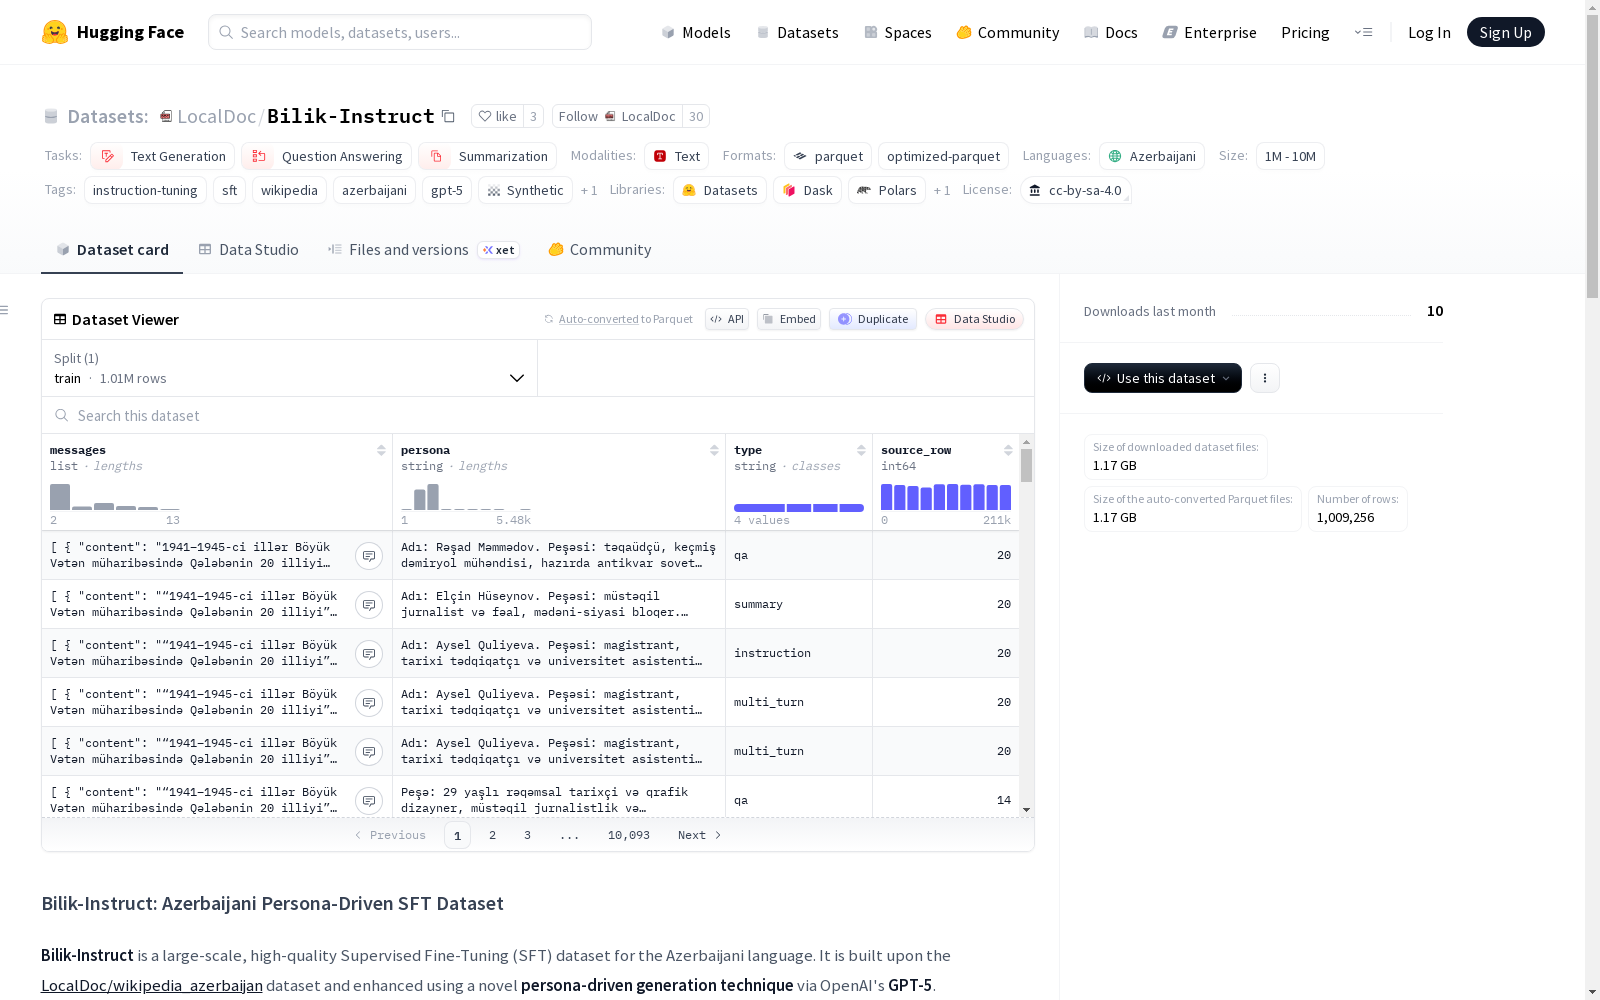Open Enterprise in the navigation
Image resolution: width=1600 pixels, height=1000 pixels.
coord(1210,32)
